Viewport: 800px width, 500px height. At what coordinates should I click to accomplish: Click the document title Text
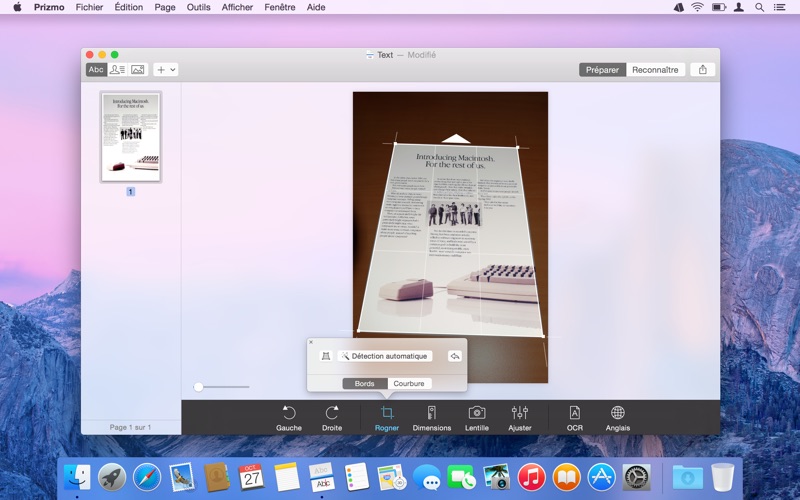(x=385, y=55)
